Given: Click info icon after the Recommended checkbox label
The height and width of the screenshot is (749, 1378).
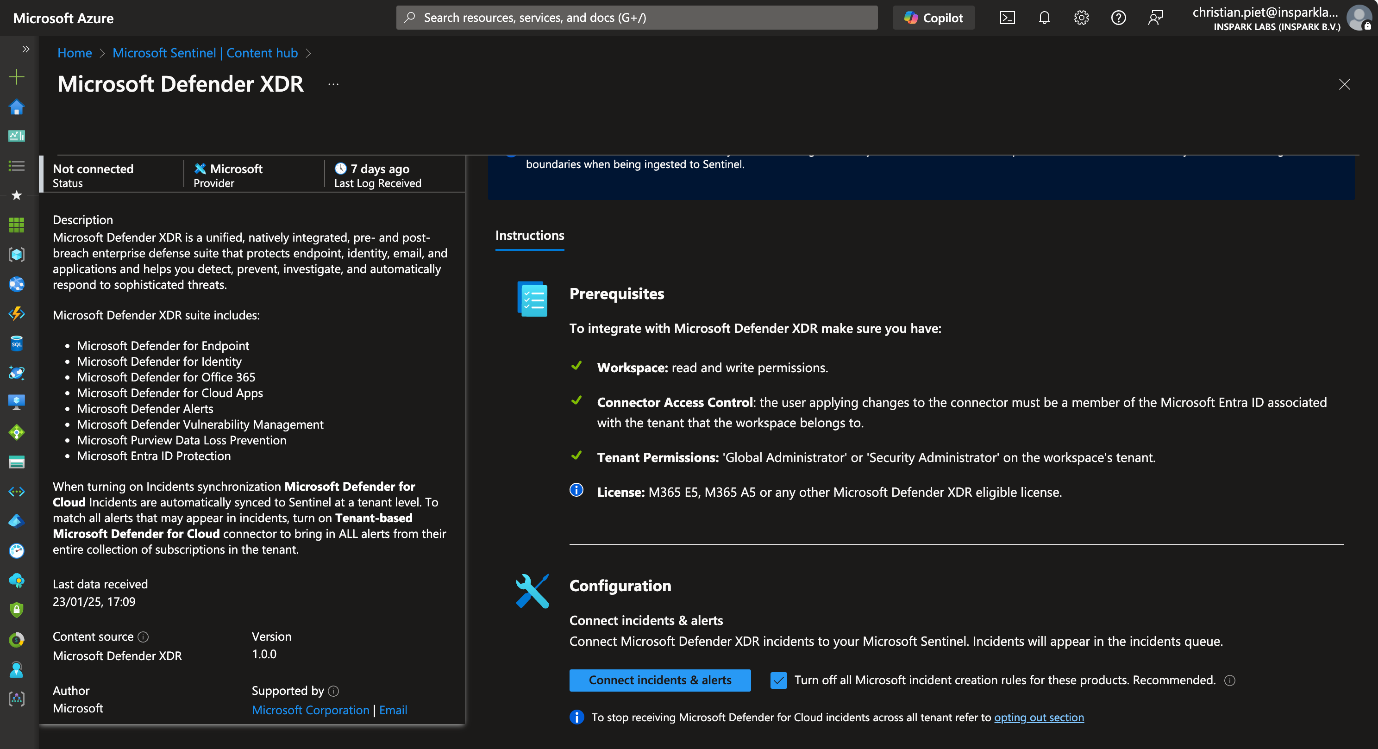Looking at the screenshot, I should click(x=1230, y=680).
